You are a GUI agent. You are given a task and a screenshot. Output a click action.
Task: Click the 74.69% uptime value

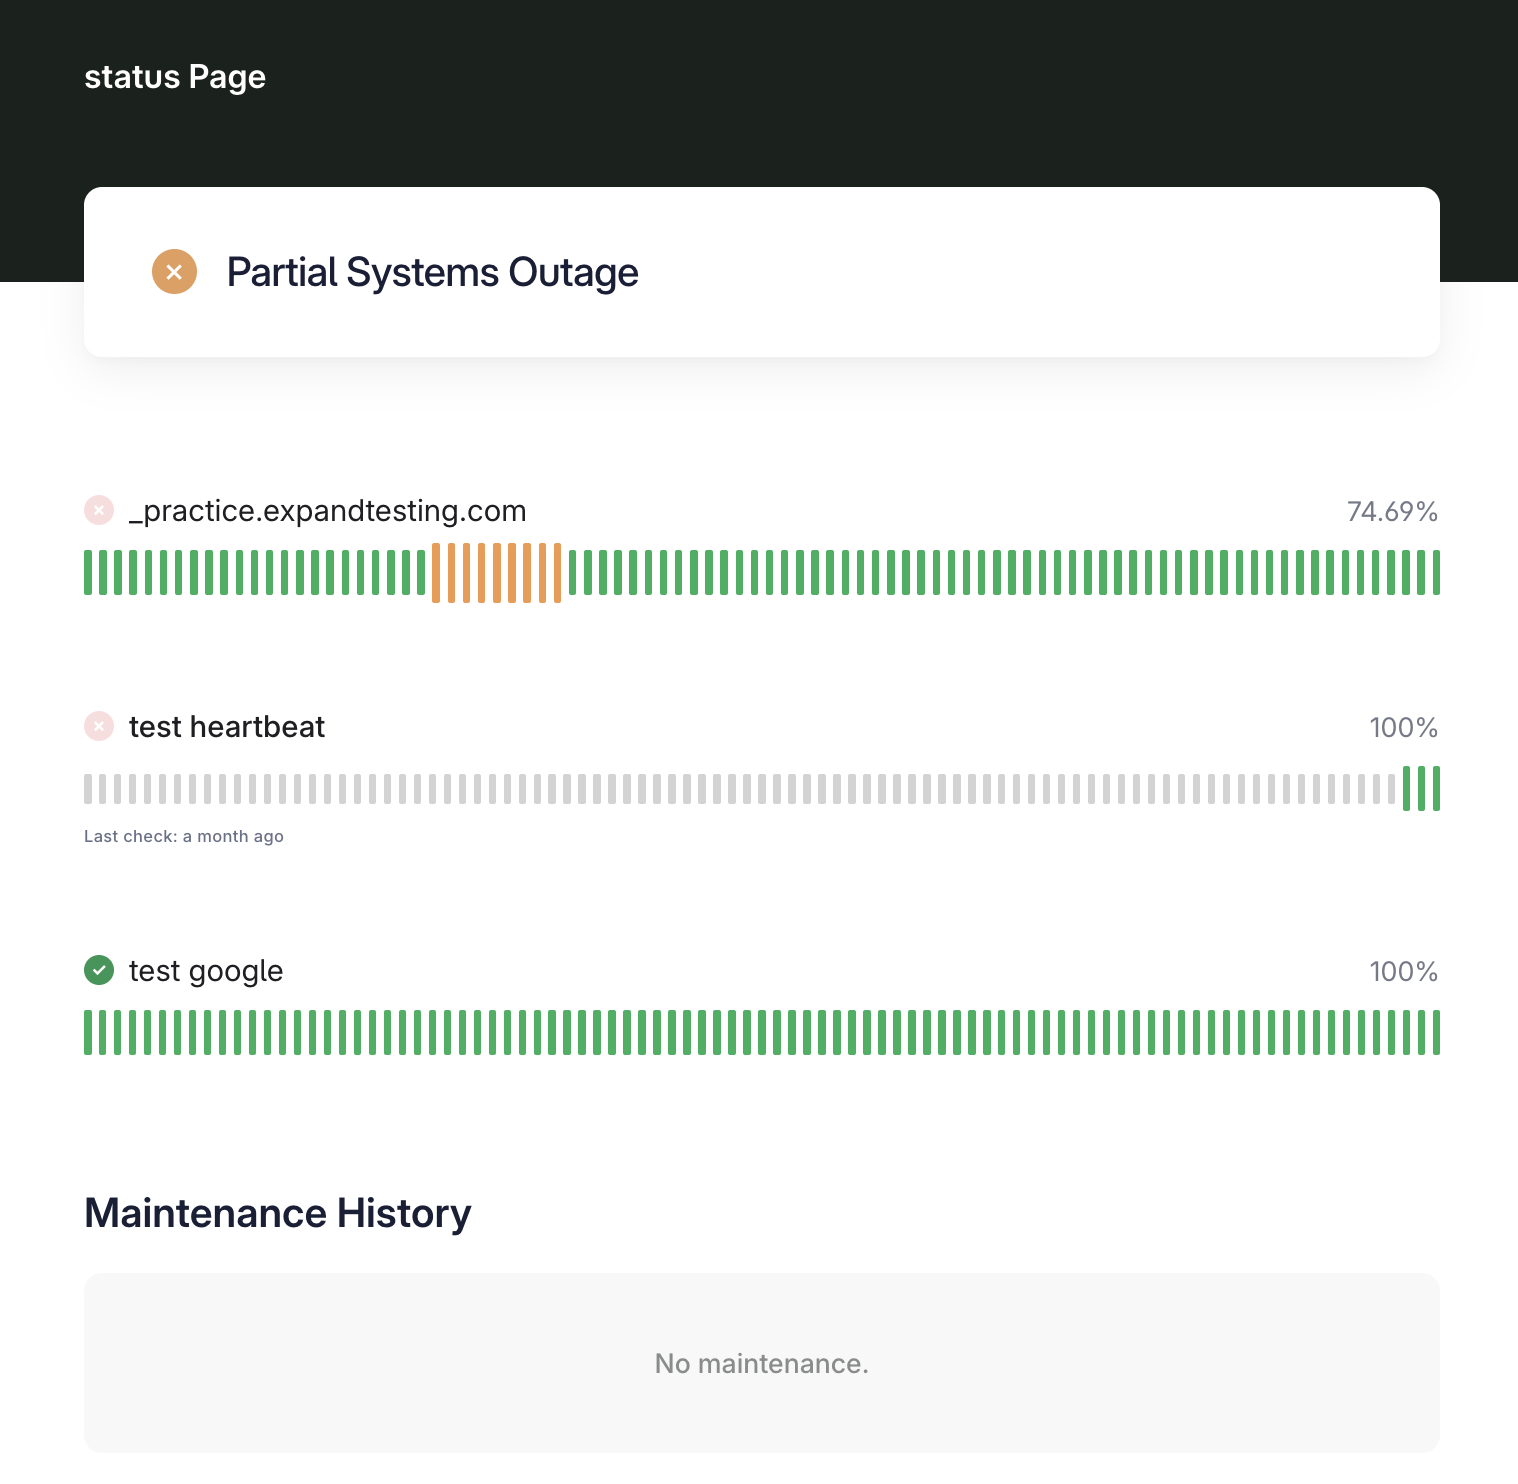(1392, 512)
